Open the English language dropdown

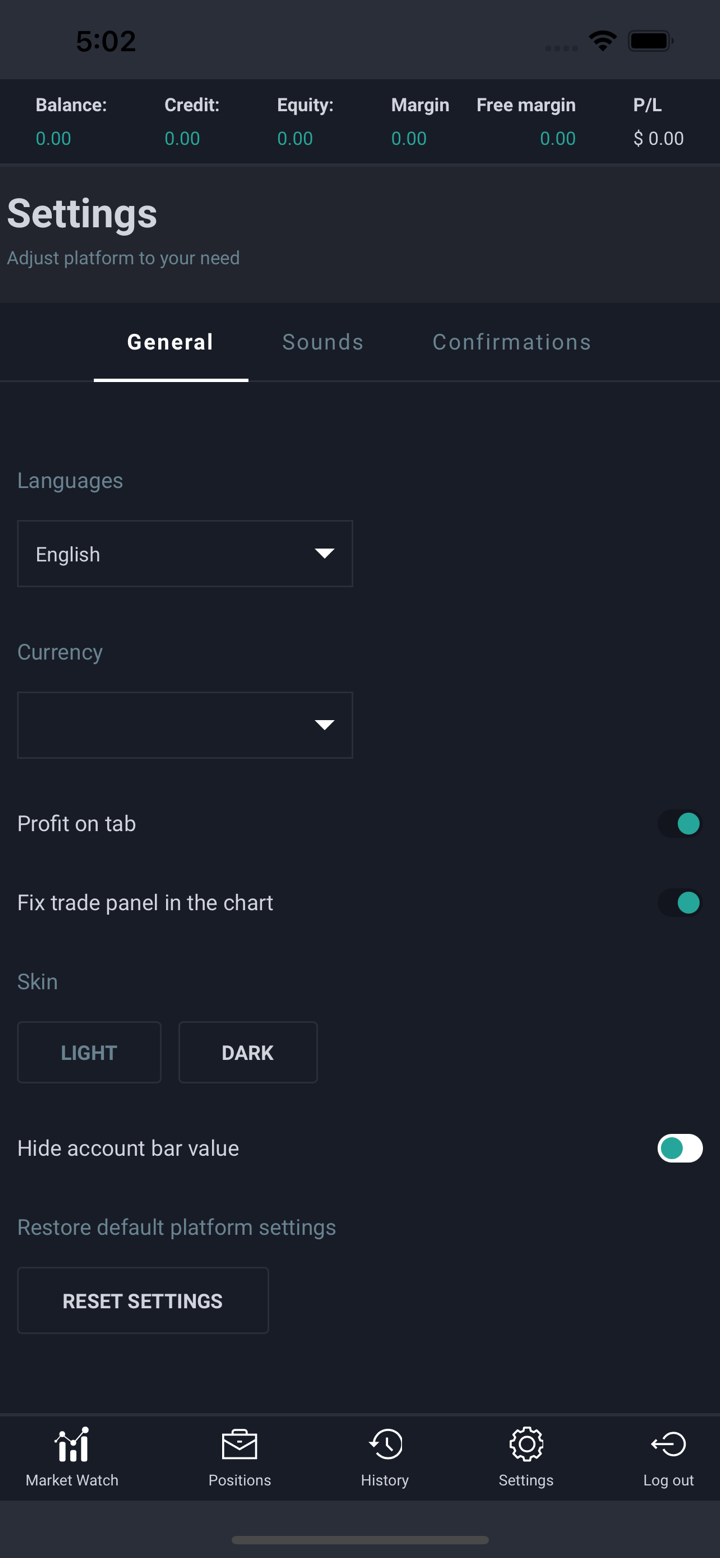[185, 554]
